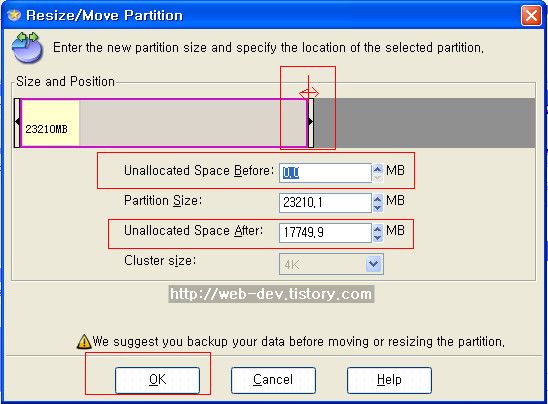Focus the Unallocated Space Before field
548x404 pixels.
click(x=325, y=173)
